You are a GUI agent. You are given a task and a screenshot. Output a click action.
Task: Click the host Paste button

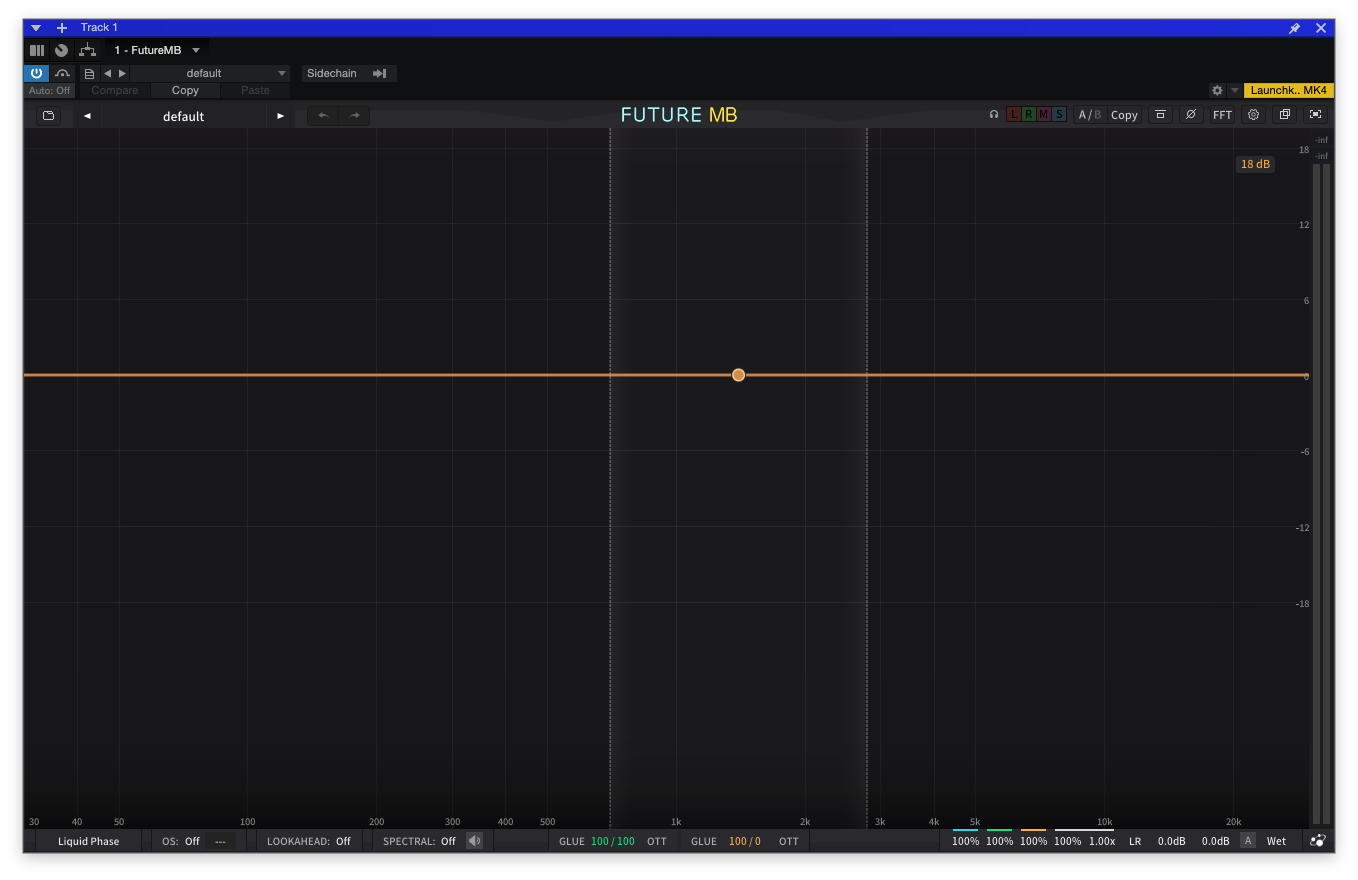[x=255, y=90]
